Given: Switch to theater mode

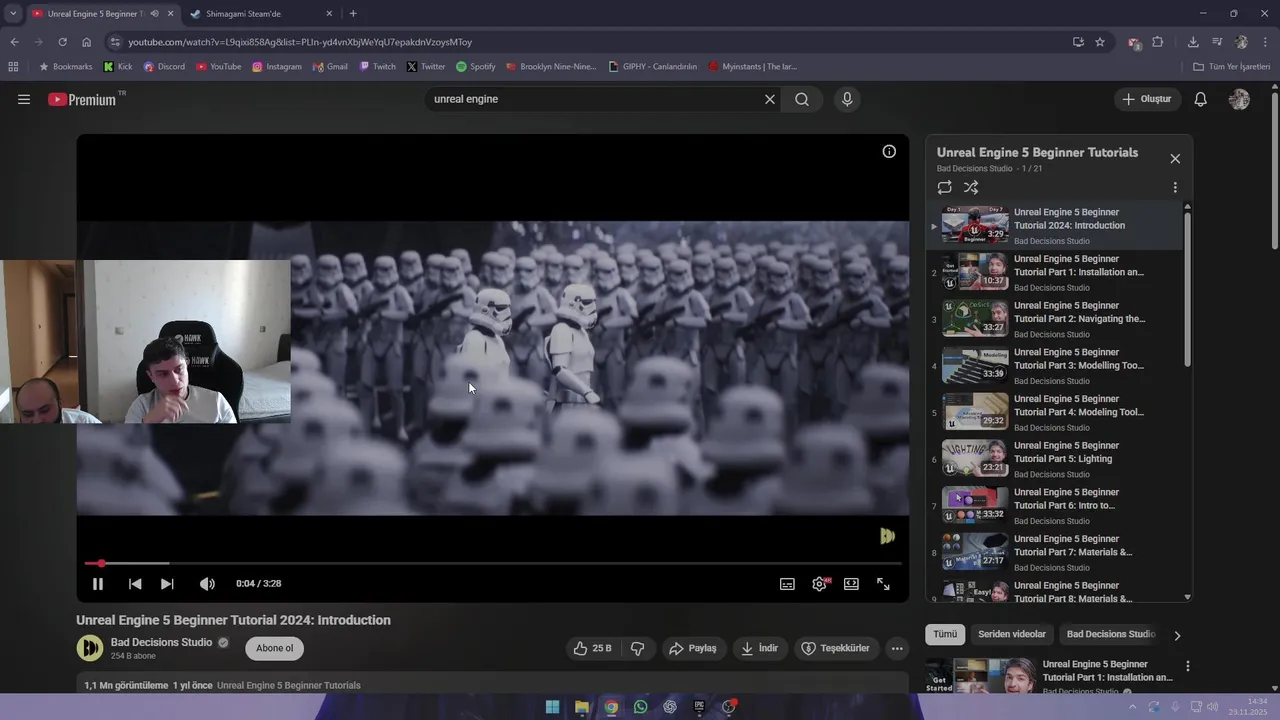Looking at the screenshot, I should [851, 584].
